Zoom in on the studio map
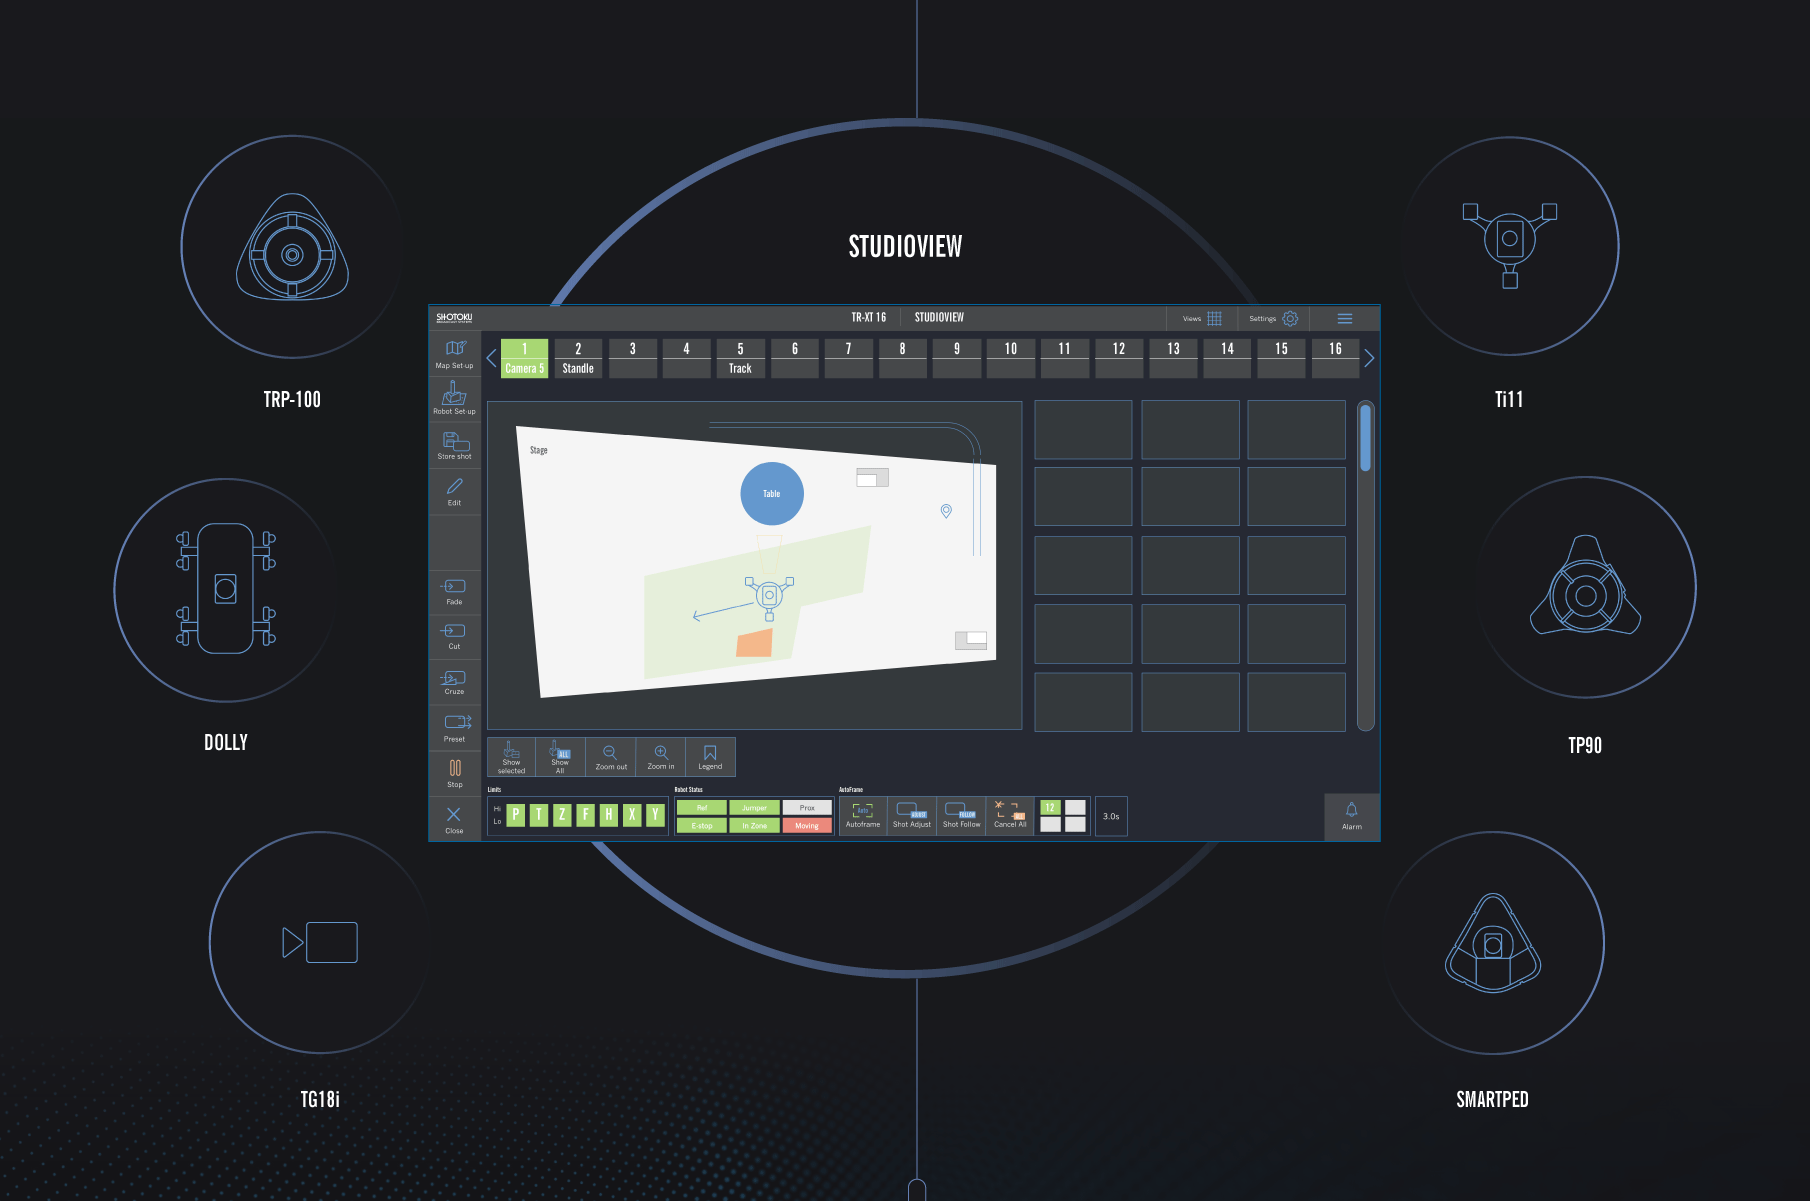 point(661,757)
